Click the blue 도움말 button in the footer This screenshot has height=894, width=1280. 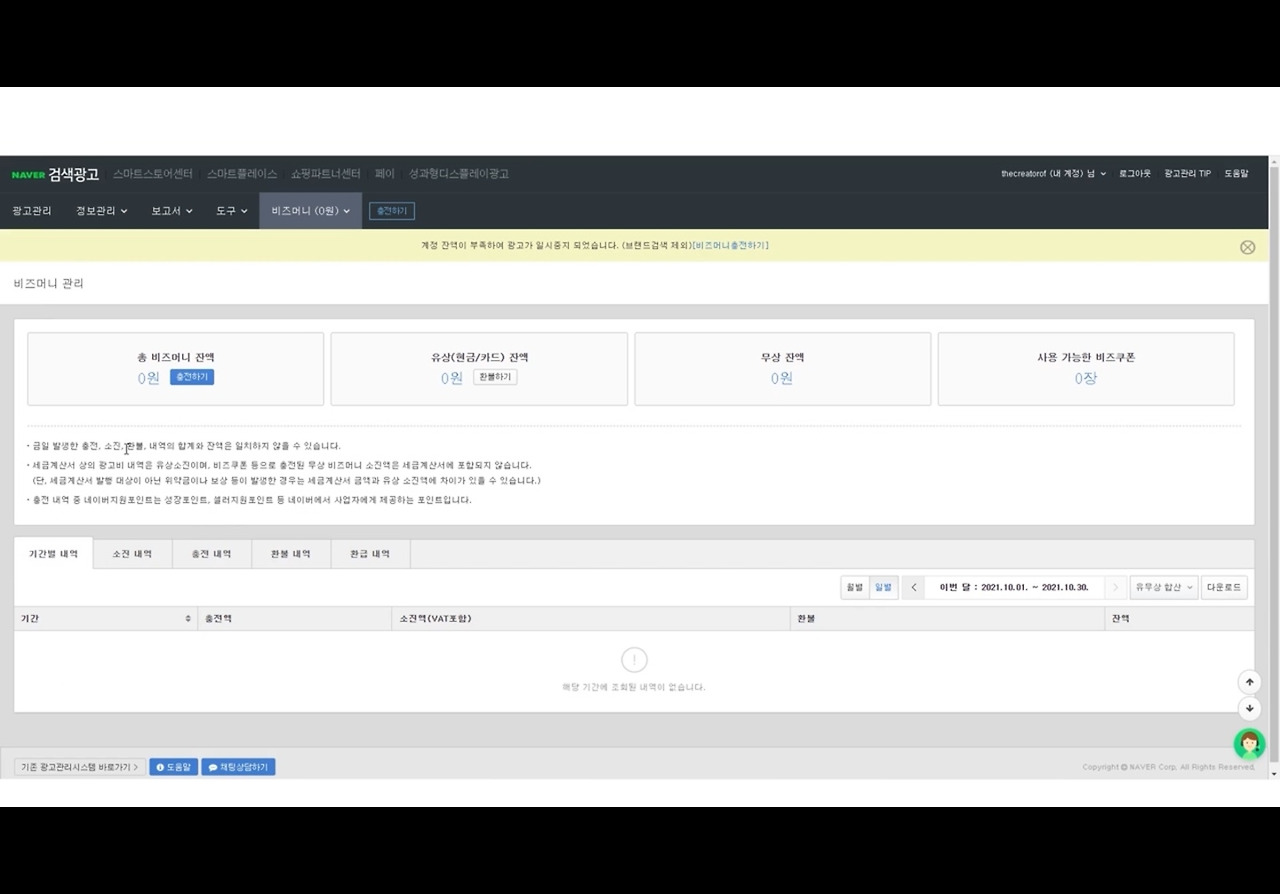[174, 767]
